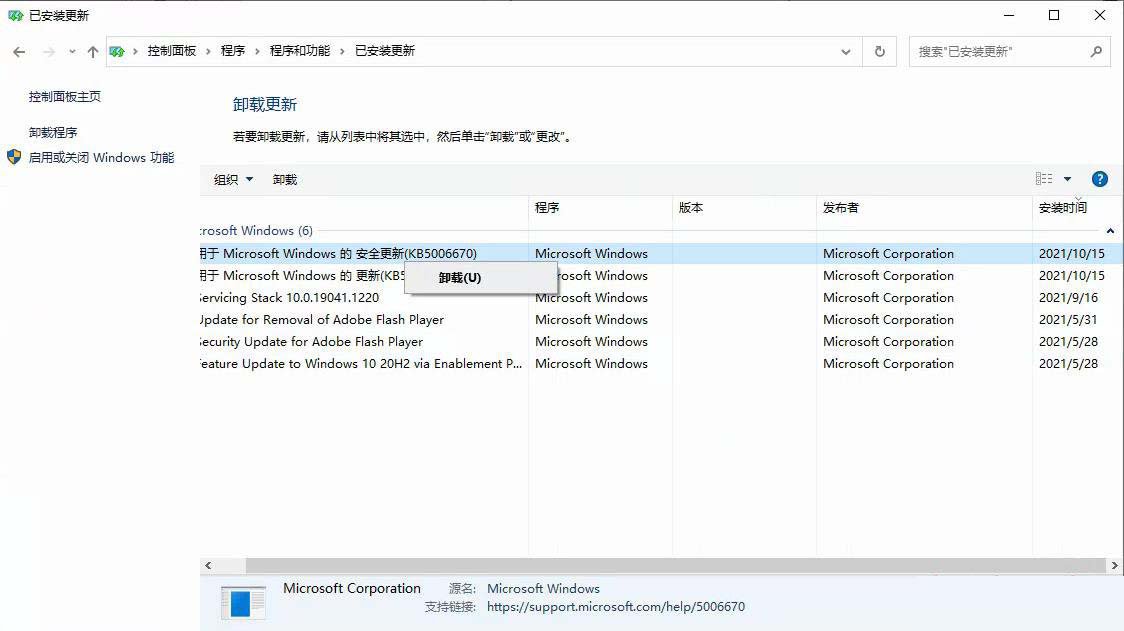Close the 已安装更新 window

(1100, 15)
